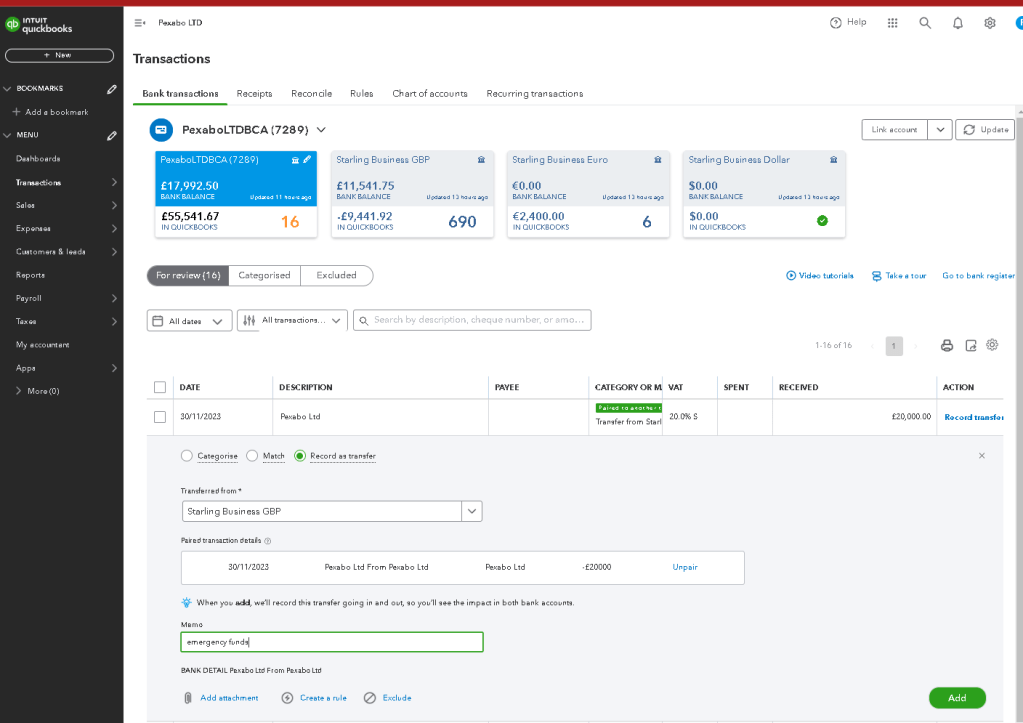Viewport: 1023px width, 723px height.
Task: Click the PexaboLTDBCA account card edit pencil
Action: pyautogui.click(x=307, y=159)
